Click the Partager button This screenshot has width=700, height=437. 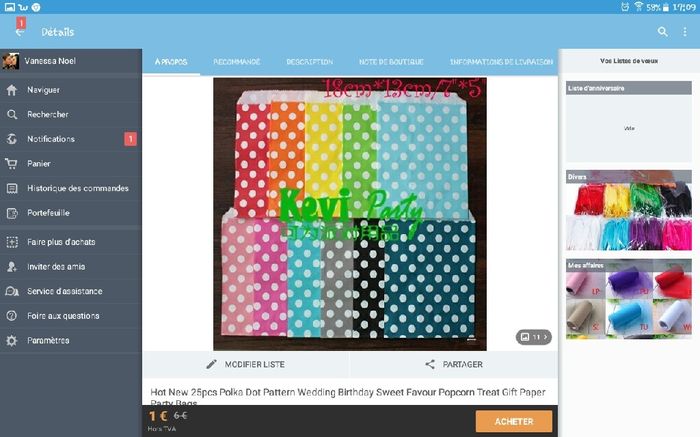tap(454, 364)
